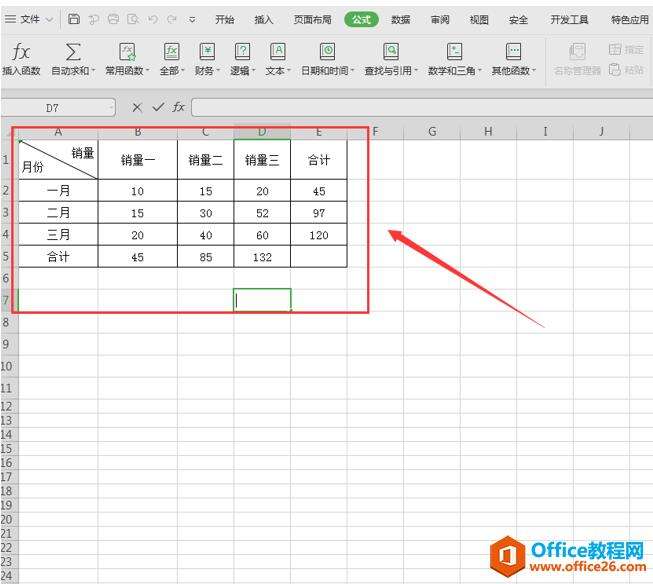Switch to the 安全 tab
653x584 pixels.
pyautogui.click(x=518, y=20)
